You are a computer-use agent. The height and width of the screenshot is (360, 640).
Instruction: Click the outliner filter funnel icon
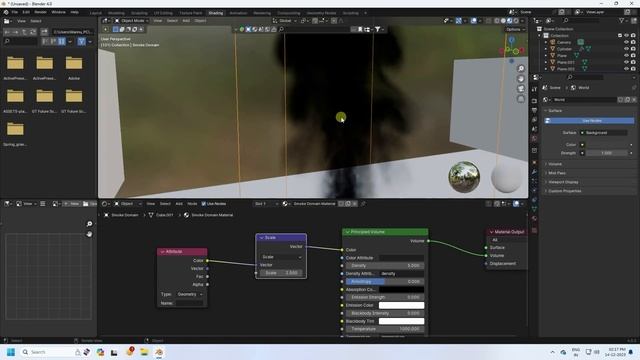621,20
